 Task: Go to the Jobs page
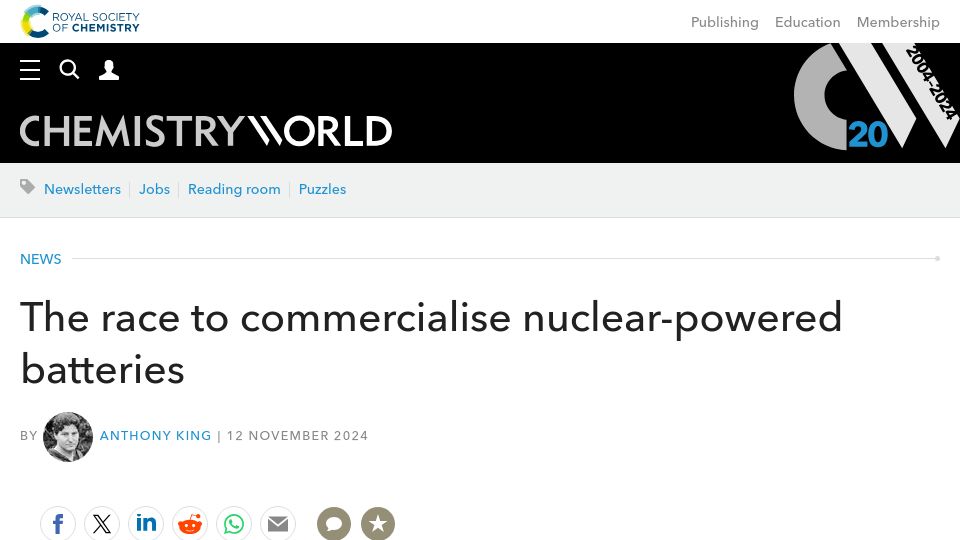(x=154, y=189)
